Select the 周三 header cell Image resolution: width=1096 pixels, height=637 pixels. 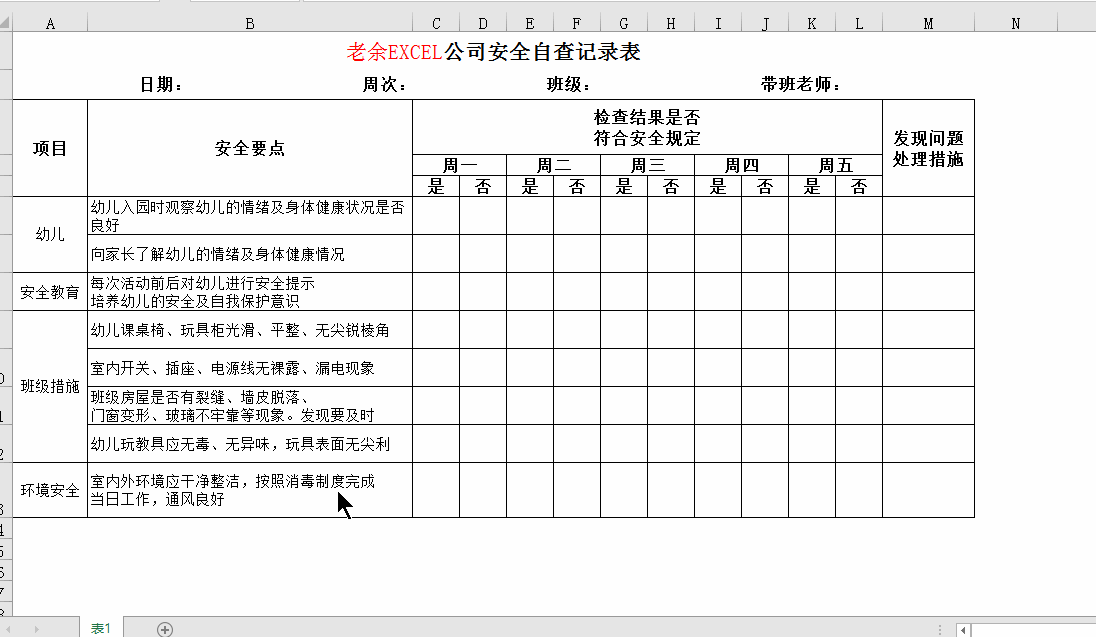647,165
